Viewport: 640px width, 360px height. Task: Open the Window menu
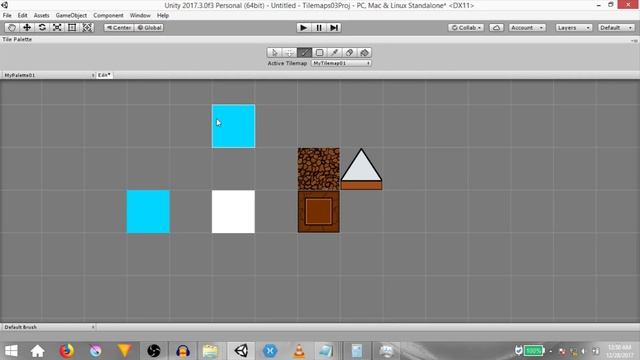pos(140,16)
